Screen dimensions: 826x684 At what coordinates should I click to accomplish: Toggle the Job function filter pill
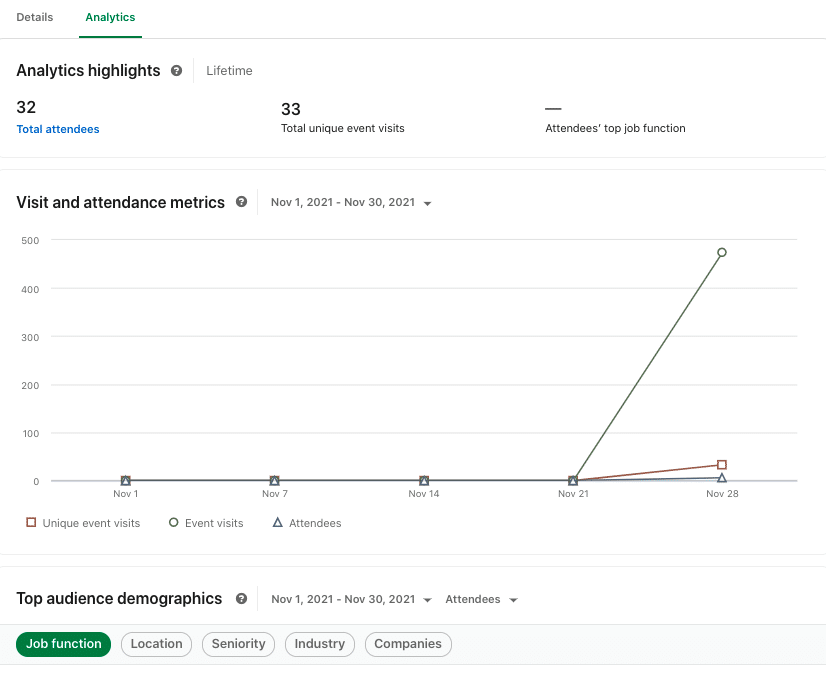(x=64, y=644)
